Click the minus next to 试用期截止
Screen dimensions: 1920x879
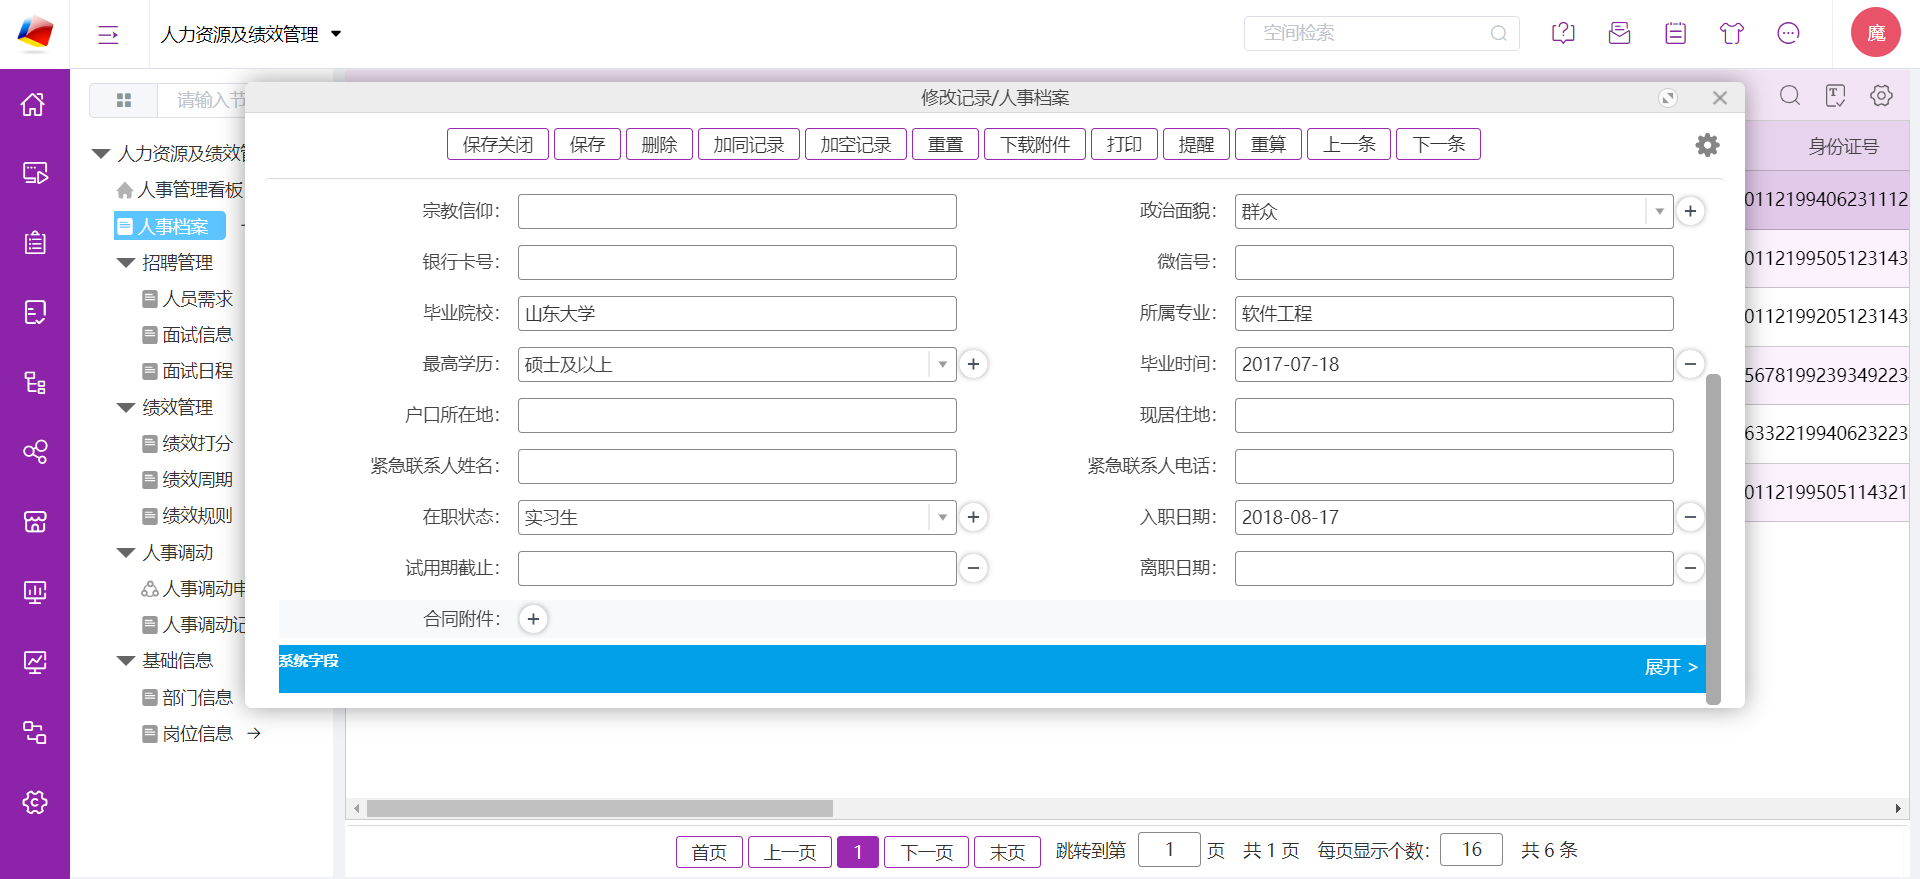(x=973, y=568)
